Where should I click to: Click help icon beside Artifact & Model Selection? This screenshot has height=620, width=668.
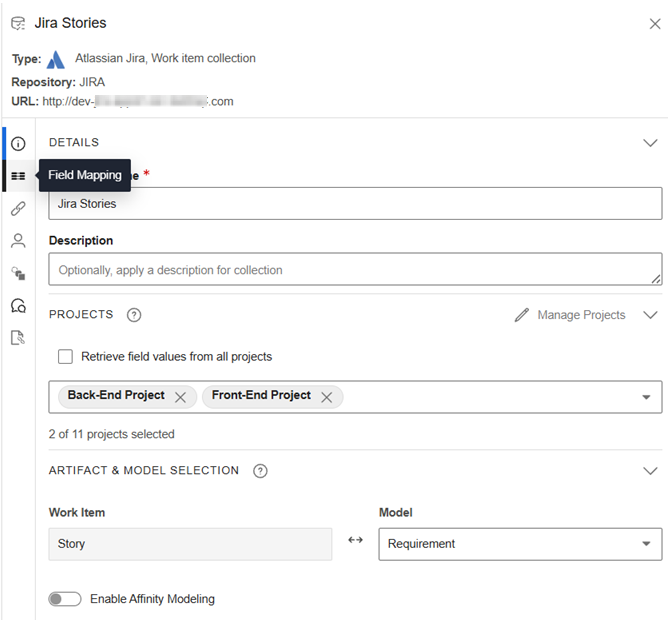tap(260, 471)
